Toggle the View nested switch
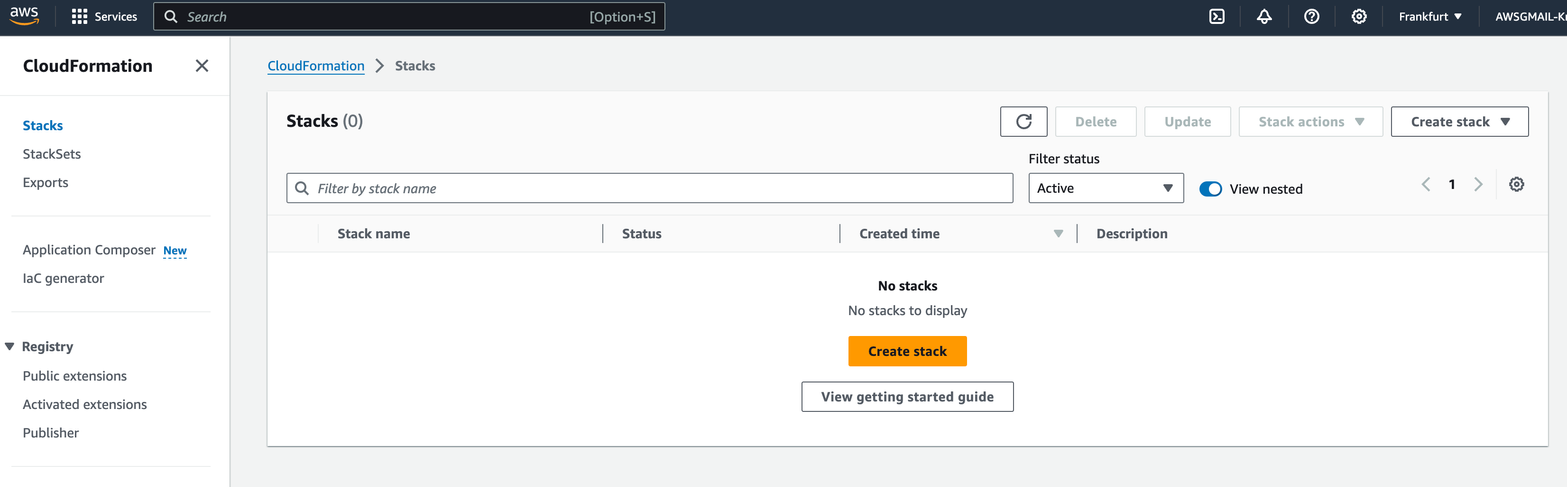 click(1211, 189)
